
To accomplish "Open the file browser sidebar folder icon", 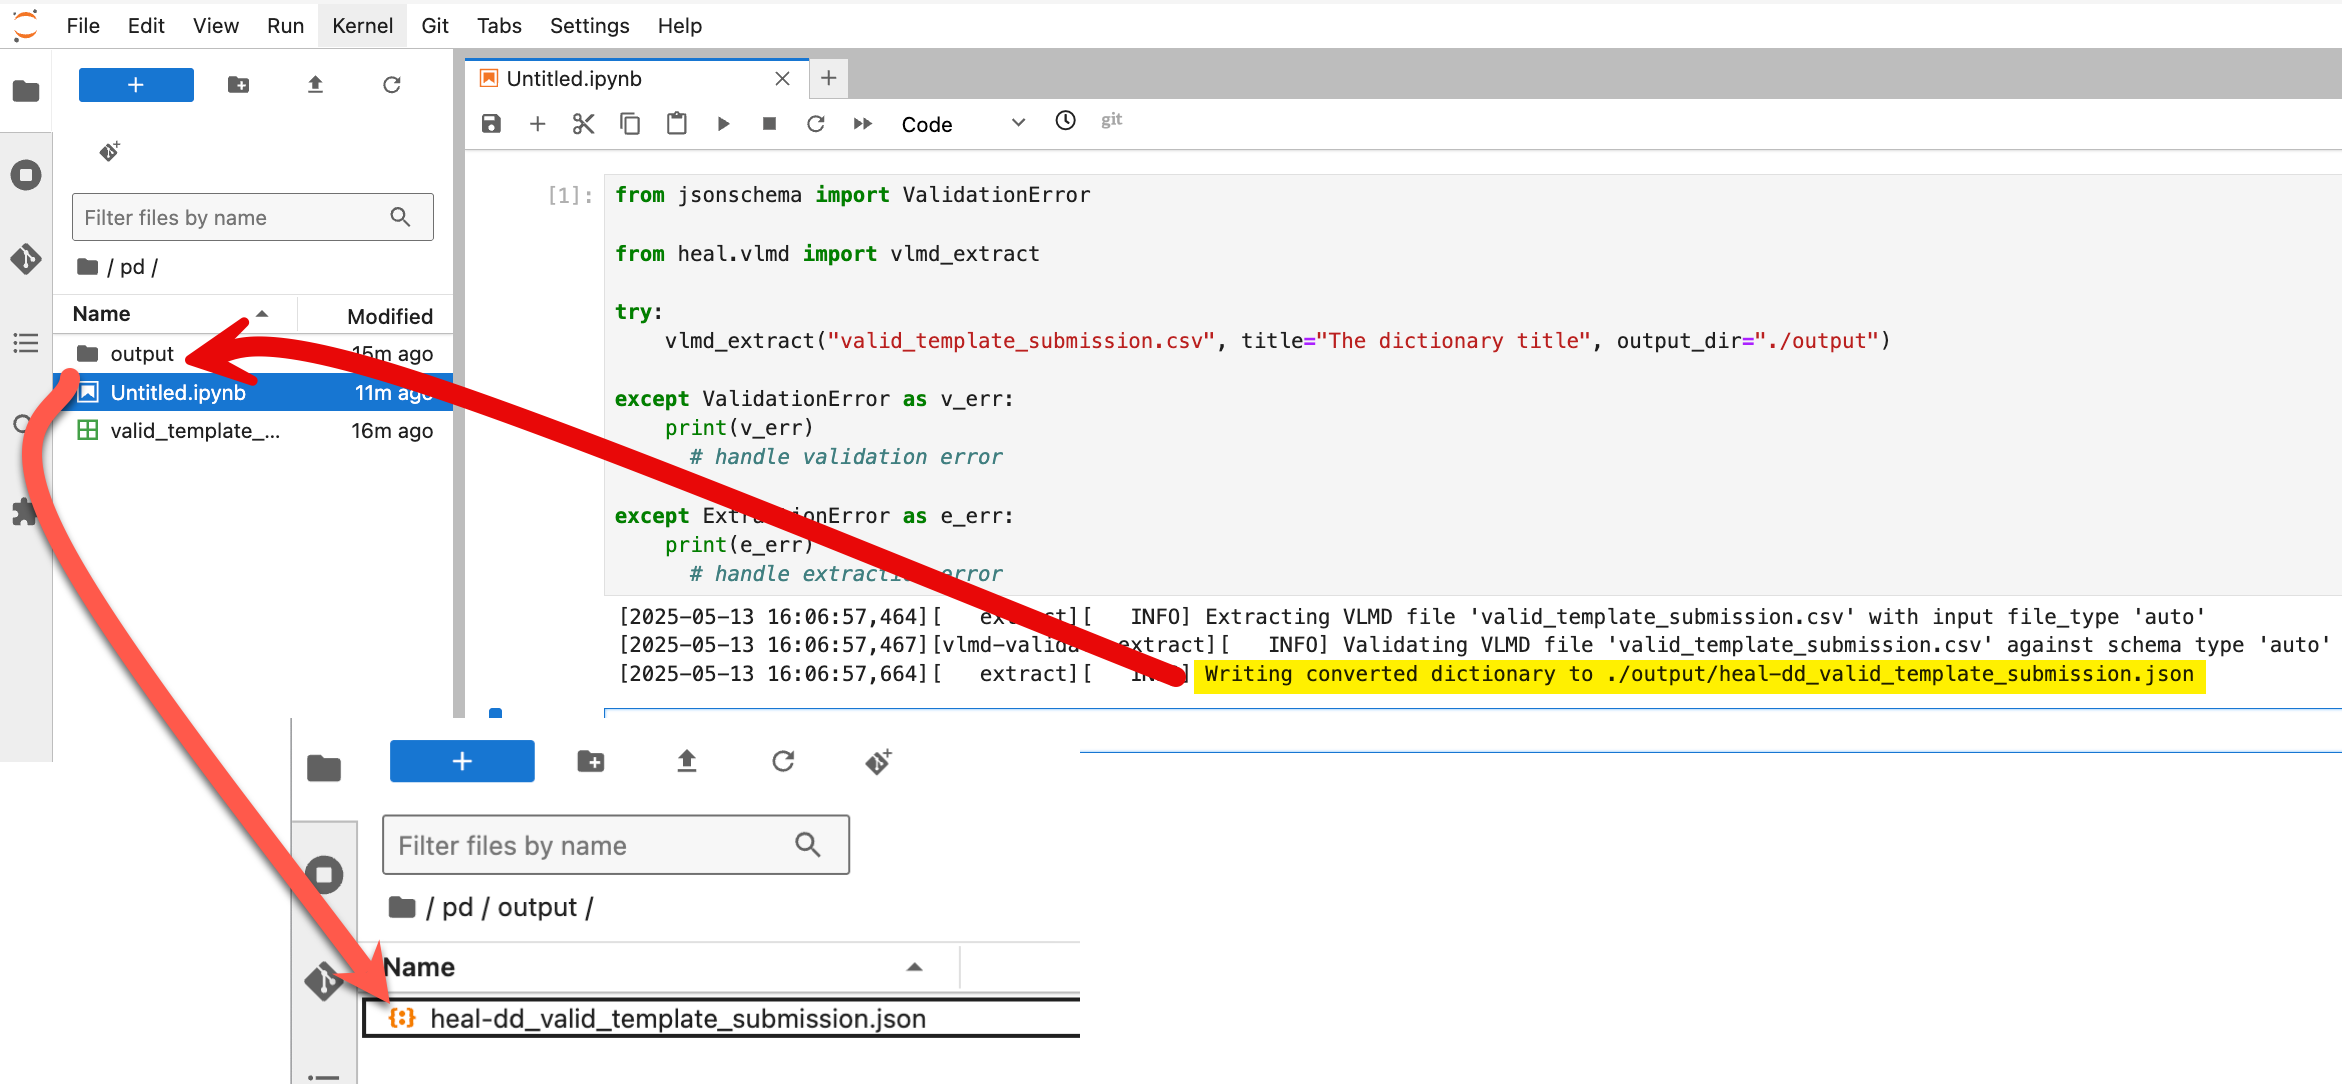I will point(26,91).
